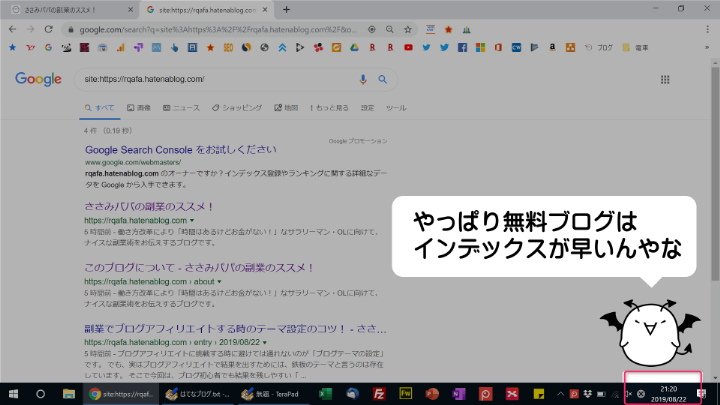Expand the arrow after entry › 2019/08/22
This screenshot has width=720, height=405.
[x=265, y=343]
